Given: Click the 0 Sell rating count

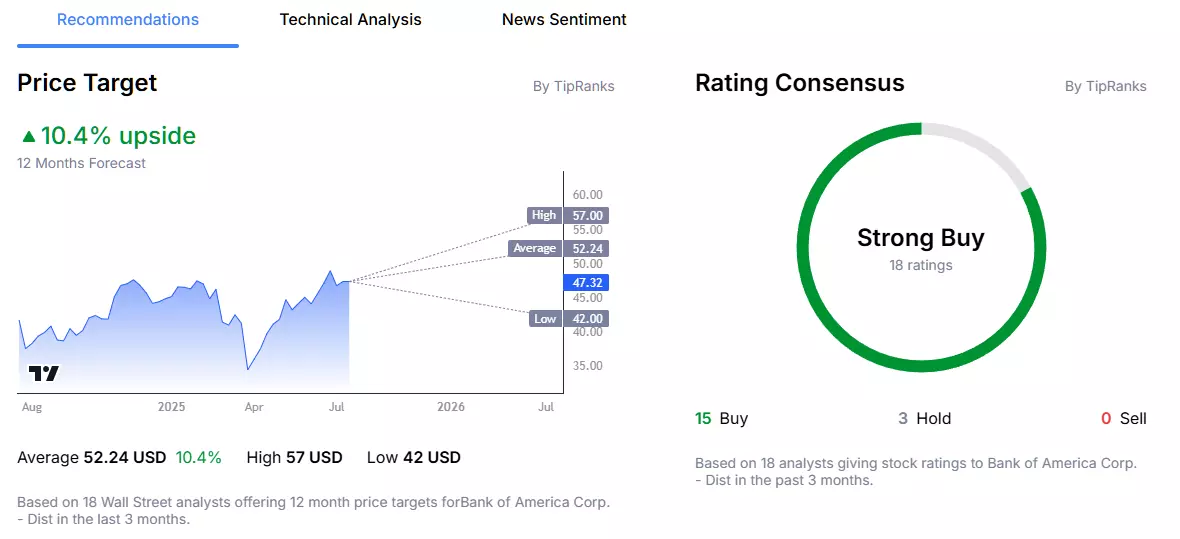Looking at the screenshot, I should (x=1124, y=419).
